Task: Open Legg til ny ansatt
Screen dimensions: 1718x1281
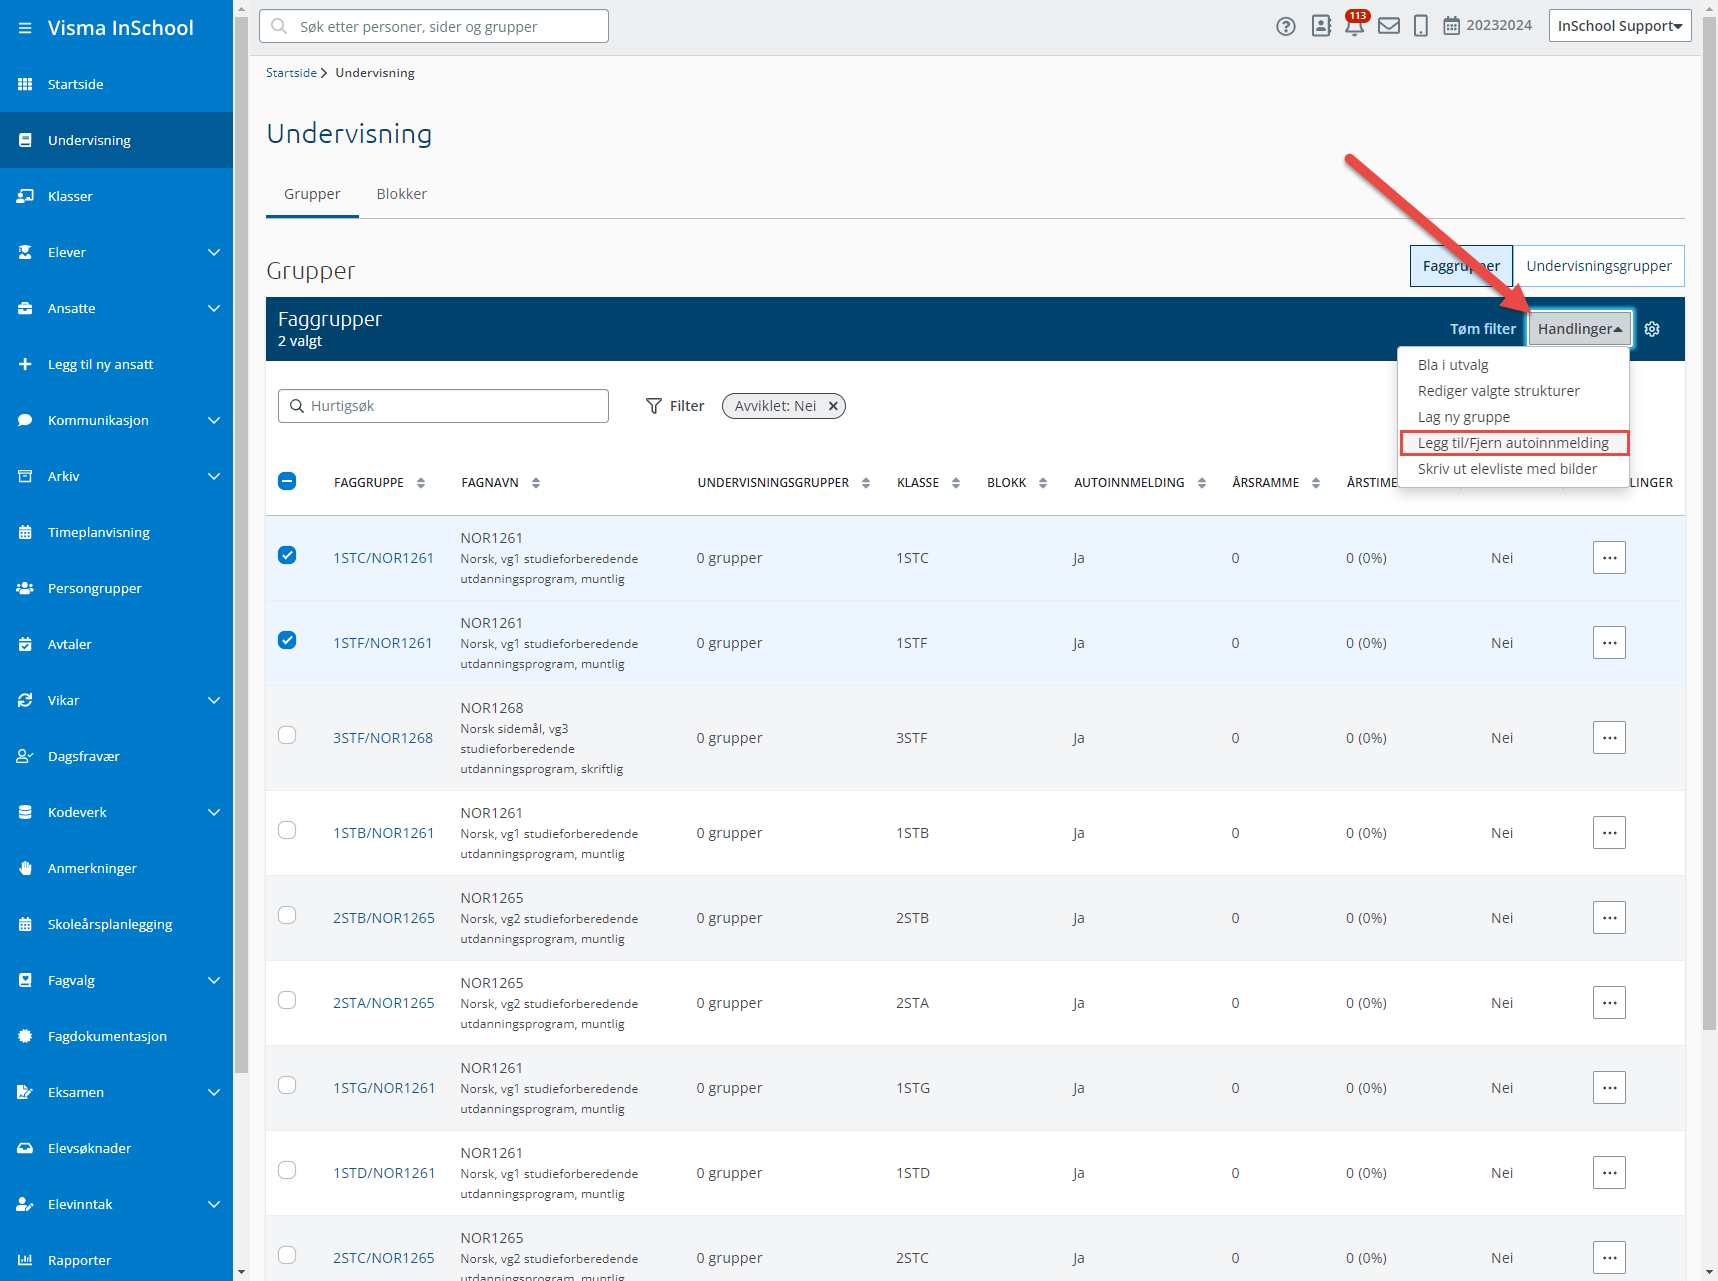Action: [116, 364]
